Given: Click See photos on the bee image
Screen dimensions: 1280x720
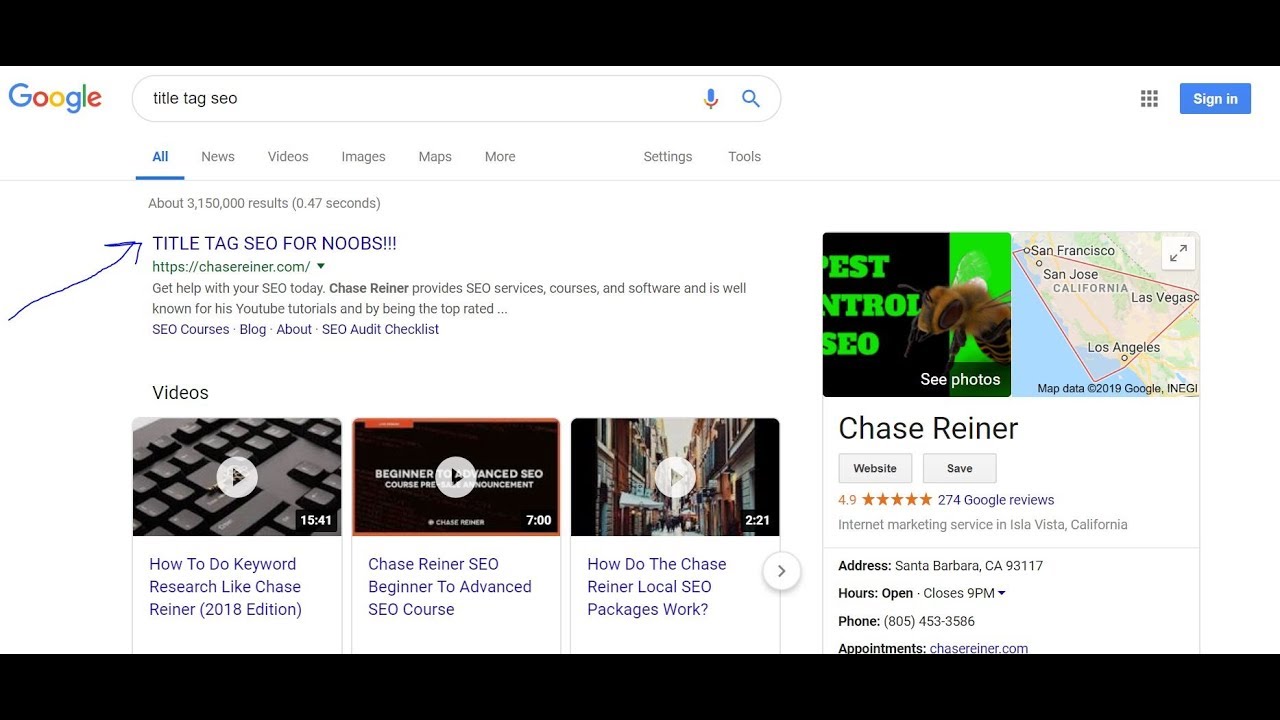Looking at the screenshot, I should (x=960, y=379).
